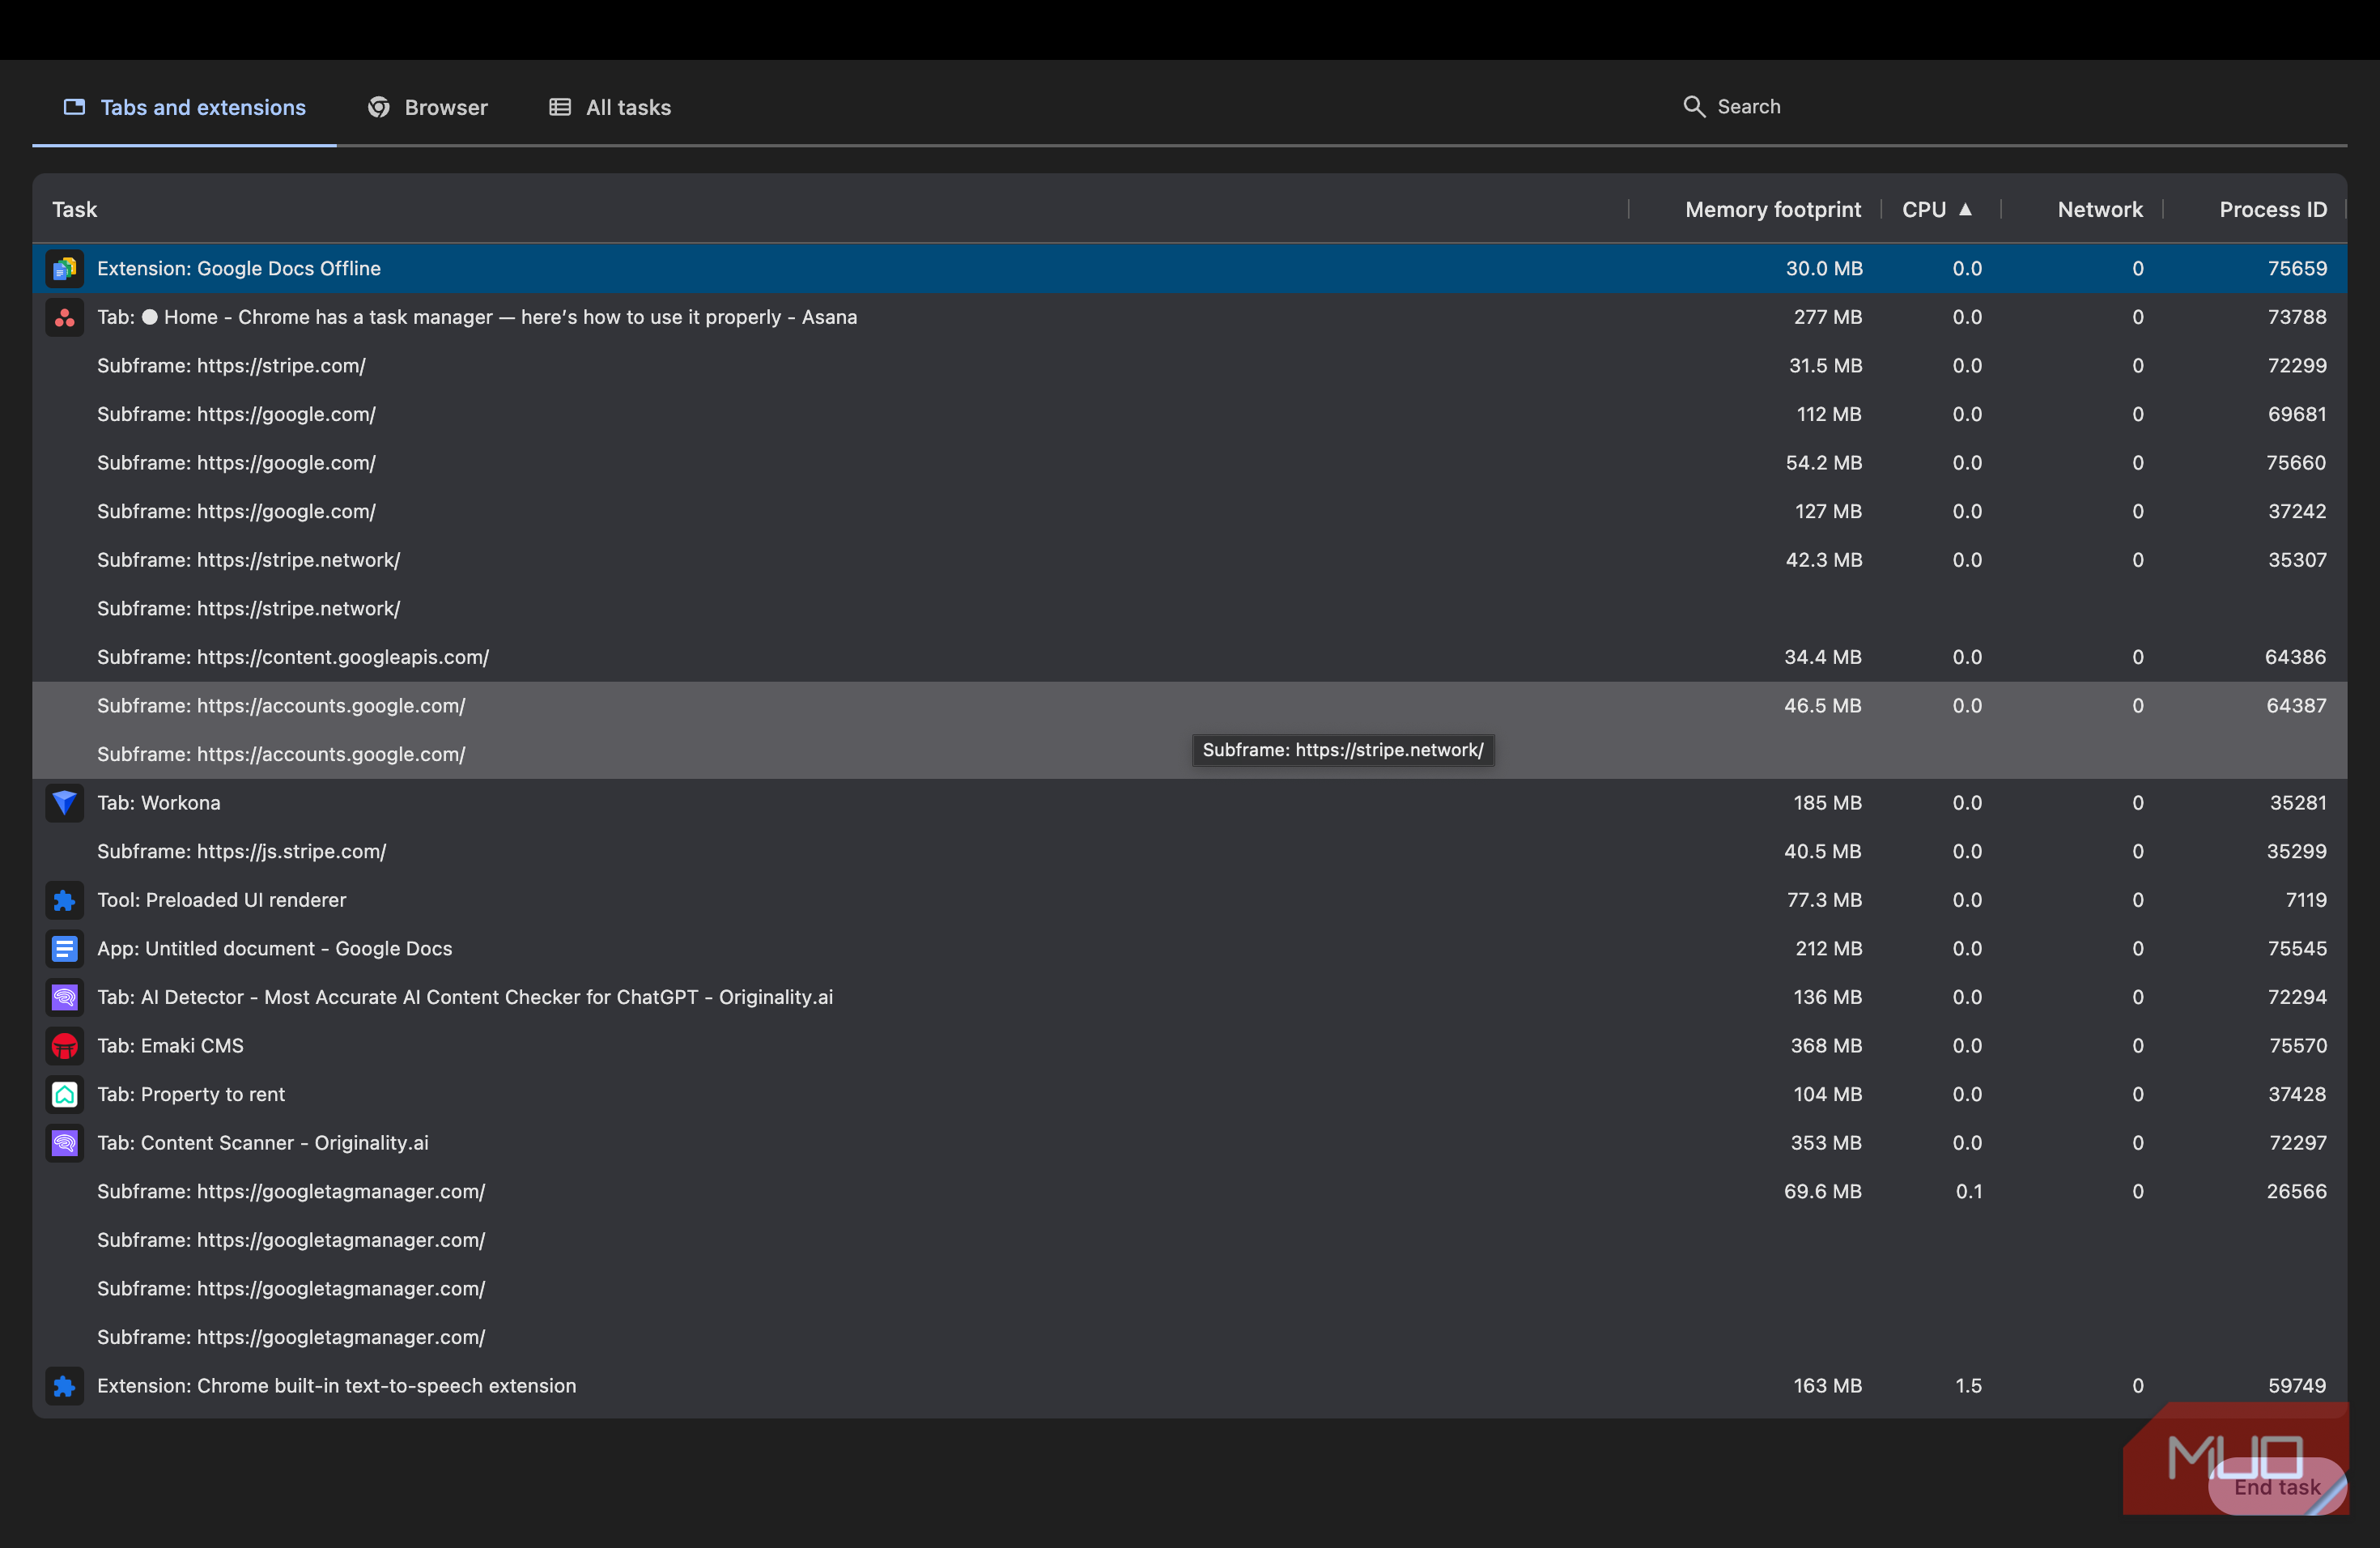
Task: Click the Content Scanner Originality.ai favicon
Action: pyautogui.click(x=65, y=1143)
